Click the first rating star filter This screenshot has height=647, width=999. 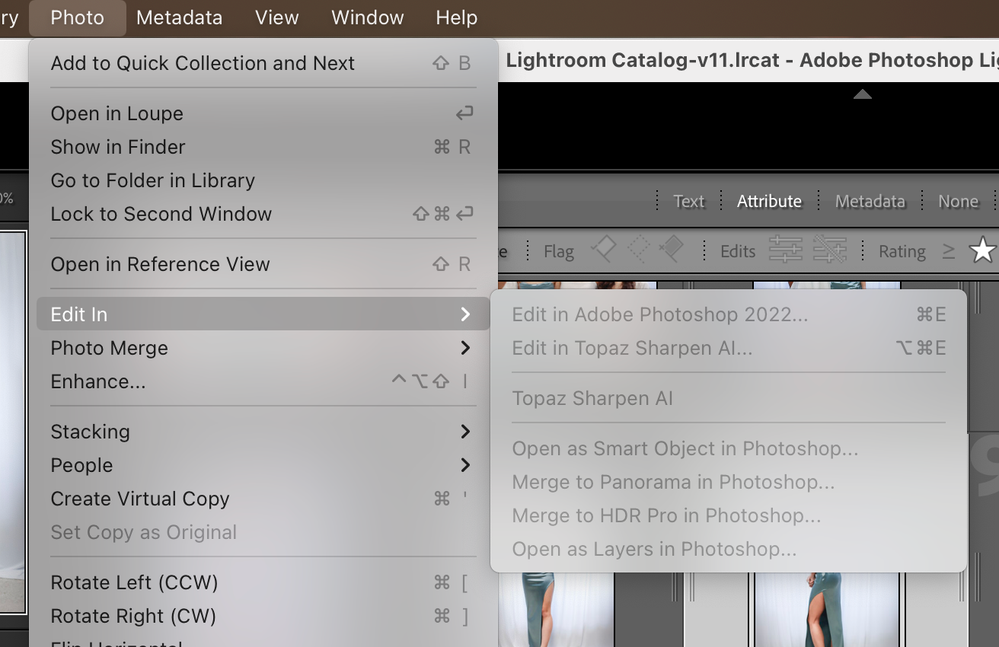click(x=982, y=251)
